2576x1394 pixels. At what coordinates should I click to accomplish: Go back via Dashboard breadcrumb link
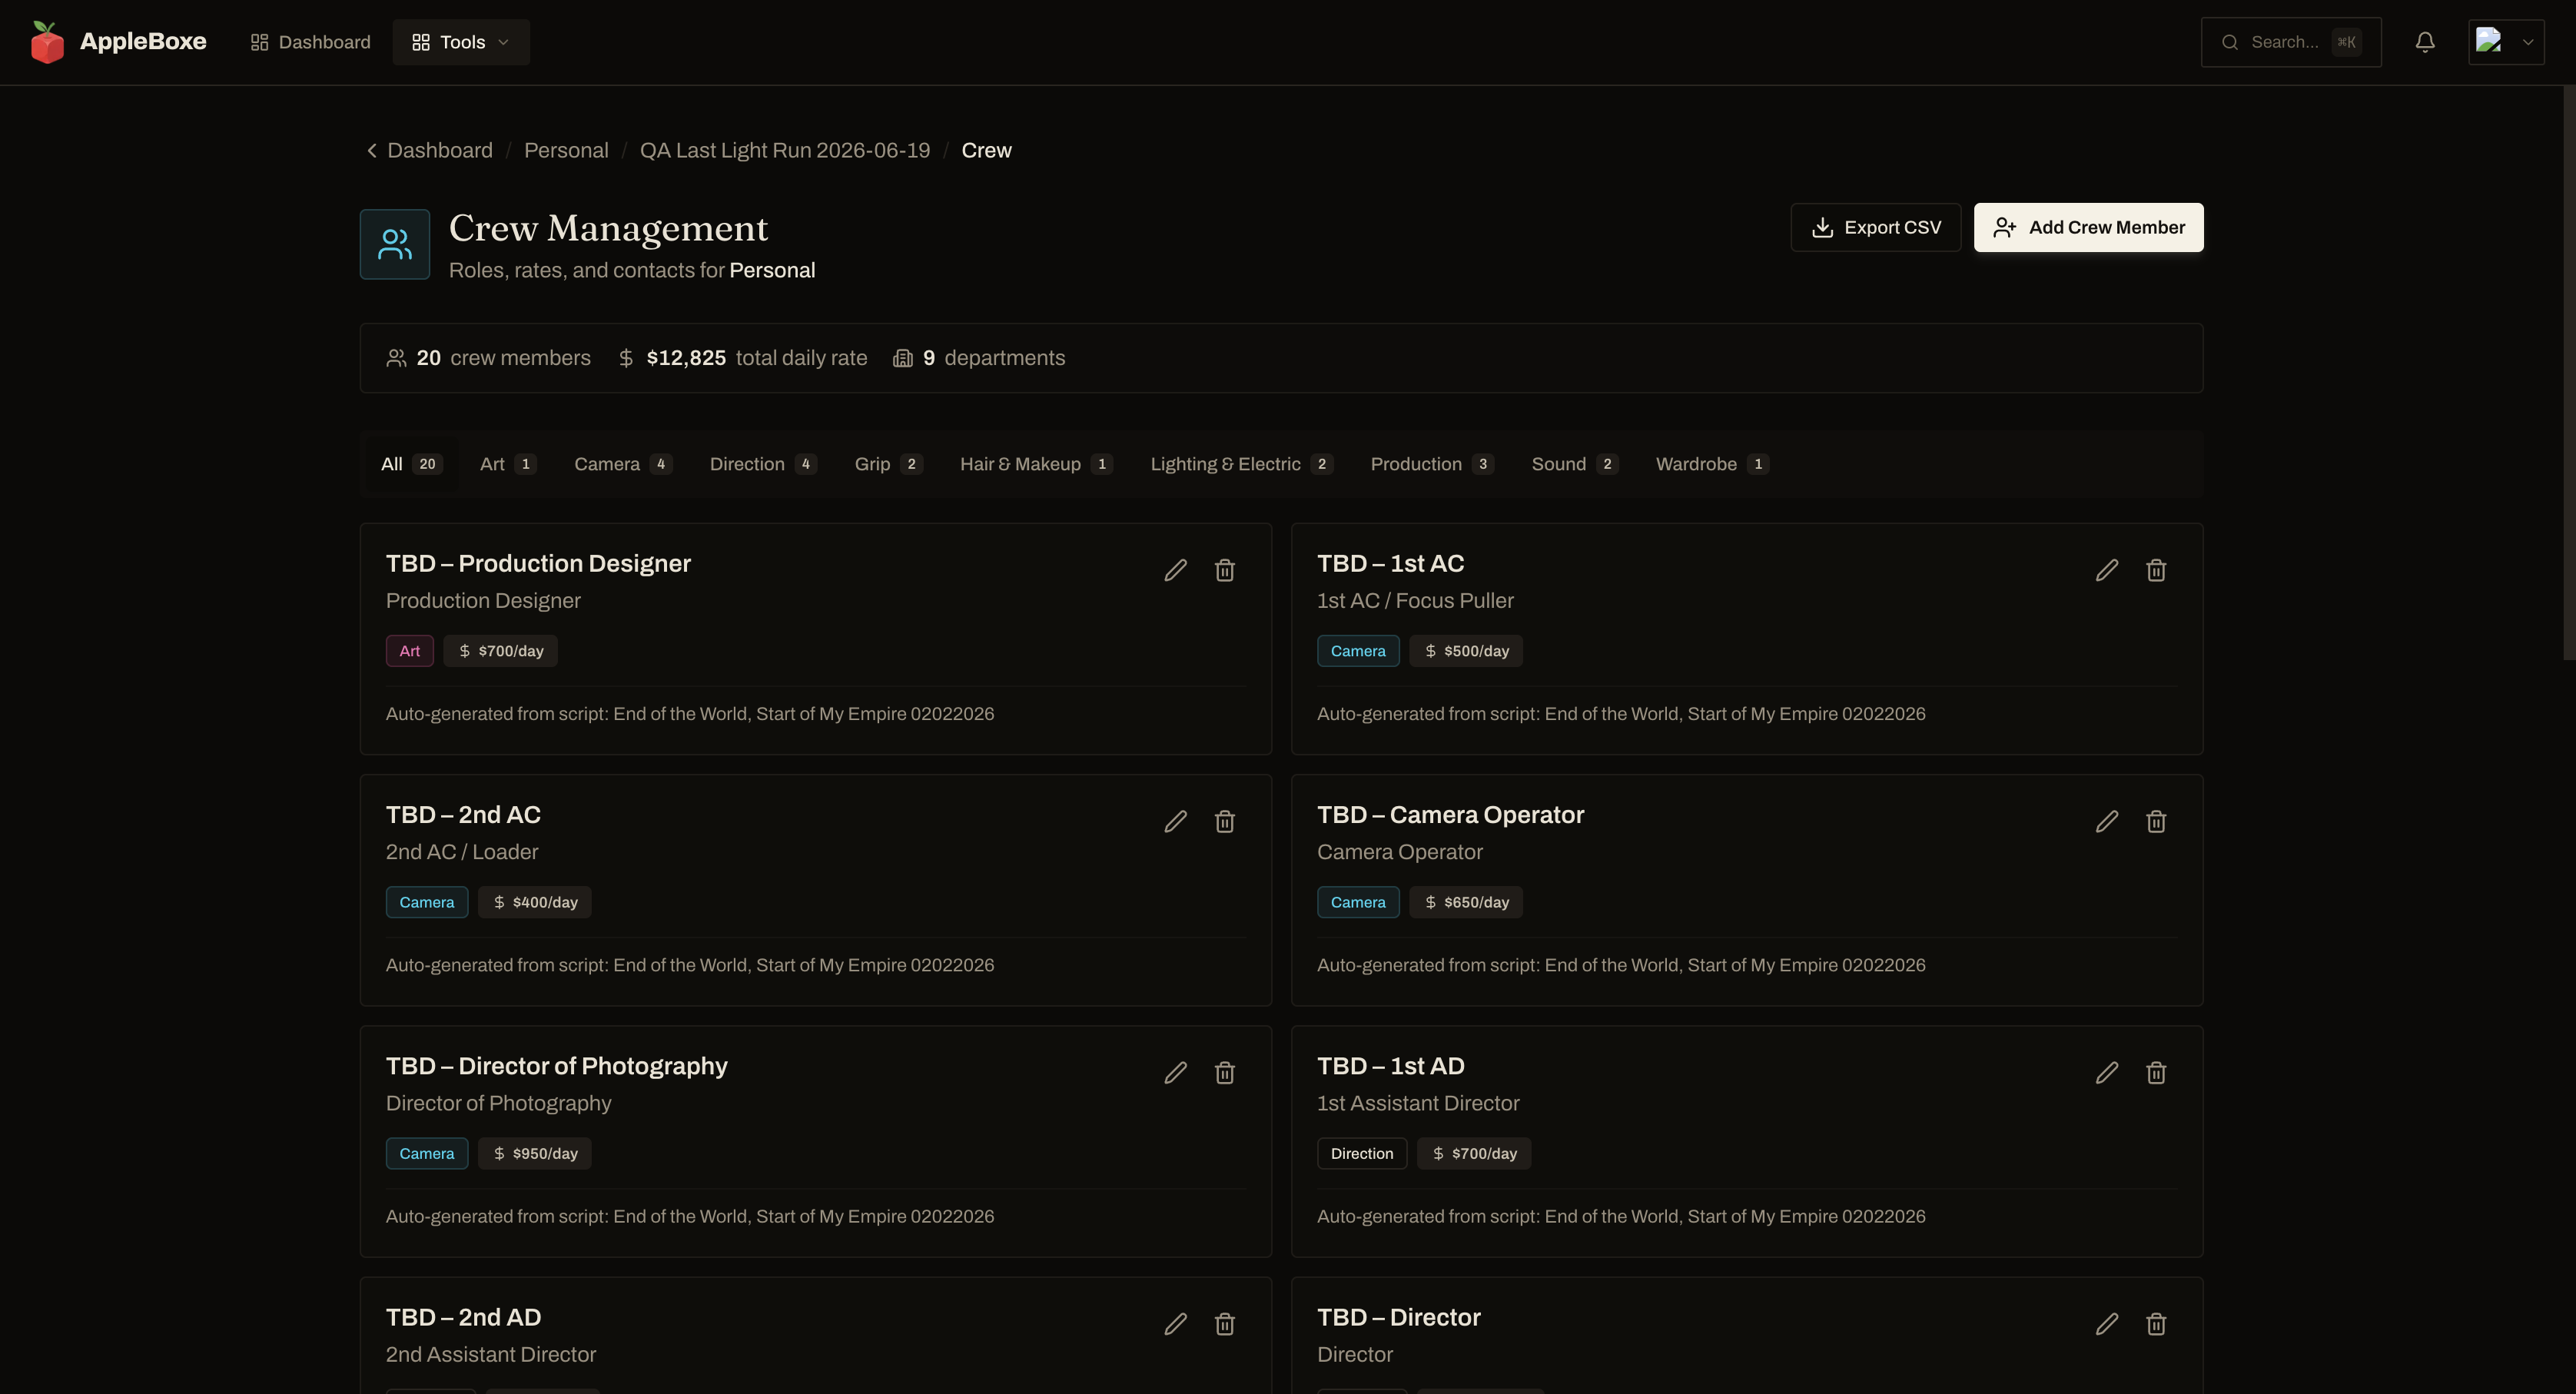point(429,150)
